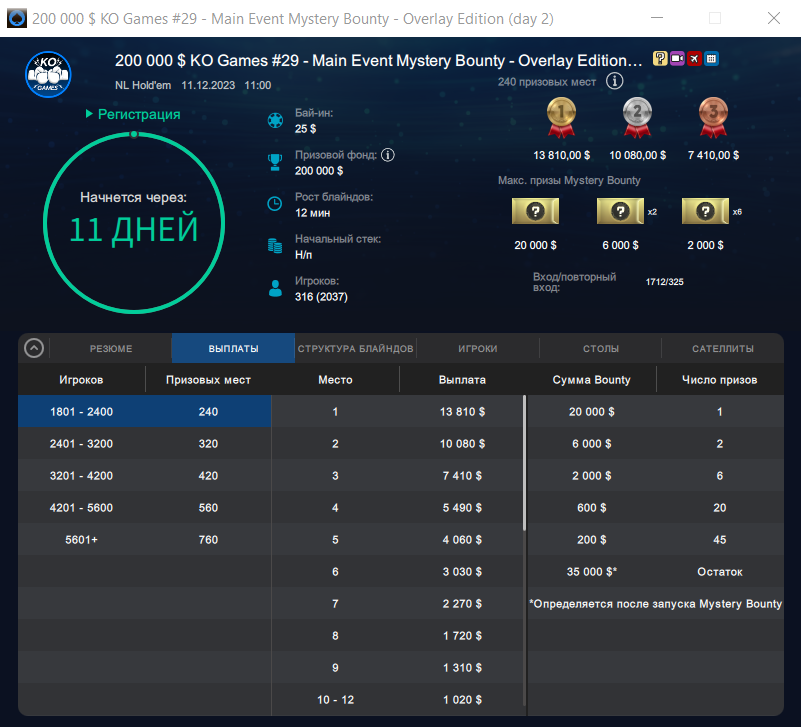Click the 200 $ bounty amount
Screen dimensions: 801x727
click(592, 540)
